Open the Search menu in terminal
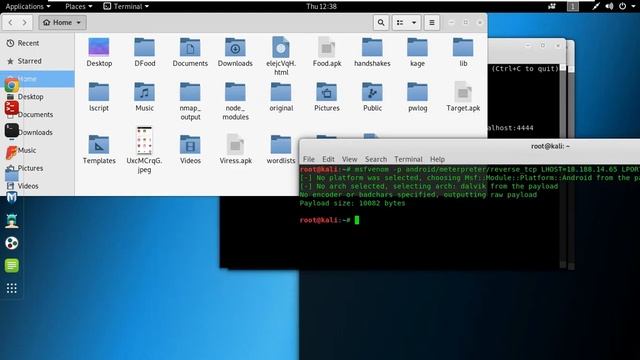This screenshot has width=640, height=360. [x=376, y=159]
